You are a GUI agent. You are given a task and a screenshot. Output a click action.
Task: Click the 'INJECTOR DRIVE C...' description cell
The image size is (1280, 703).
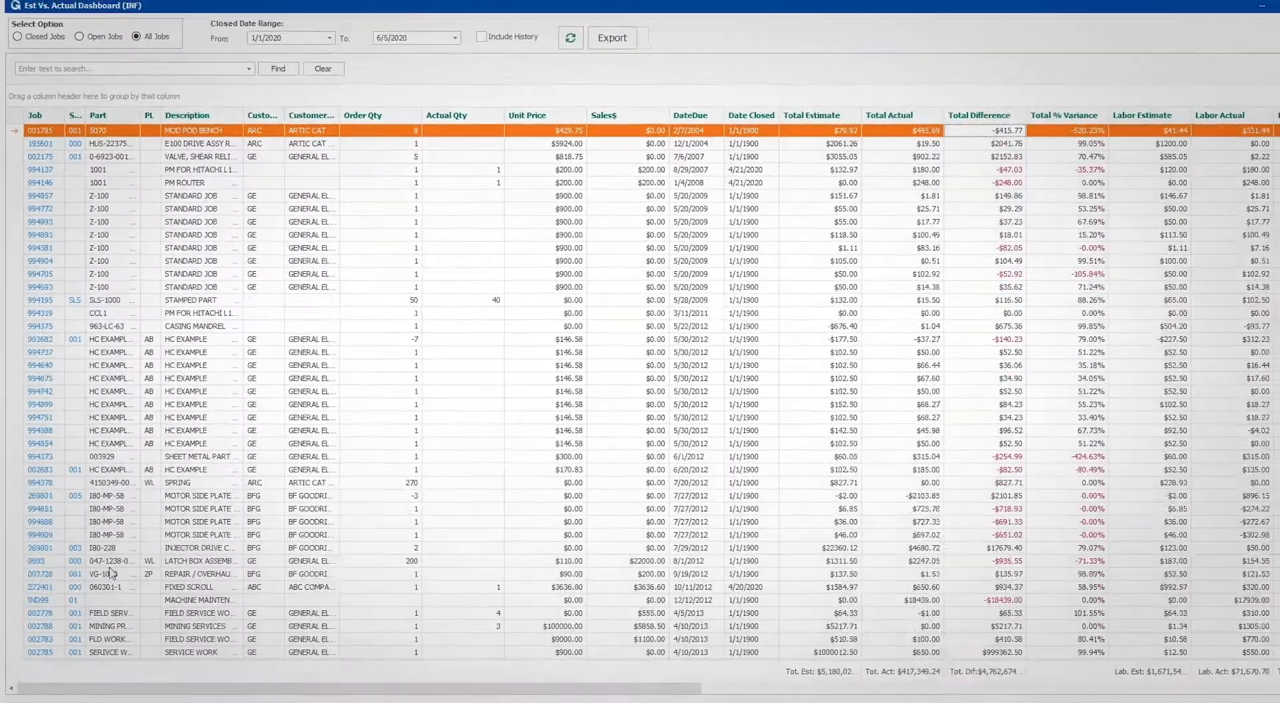[x=202, y=548]
